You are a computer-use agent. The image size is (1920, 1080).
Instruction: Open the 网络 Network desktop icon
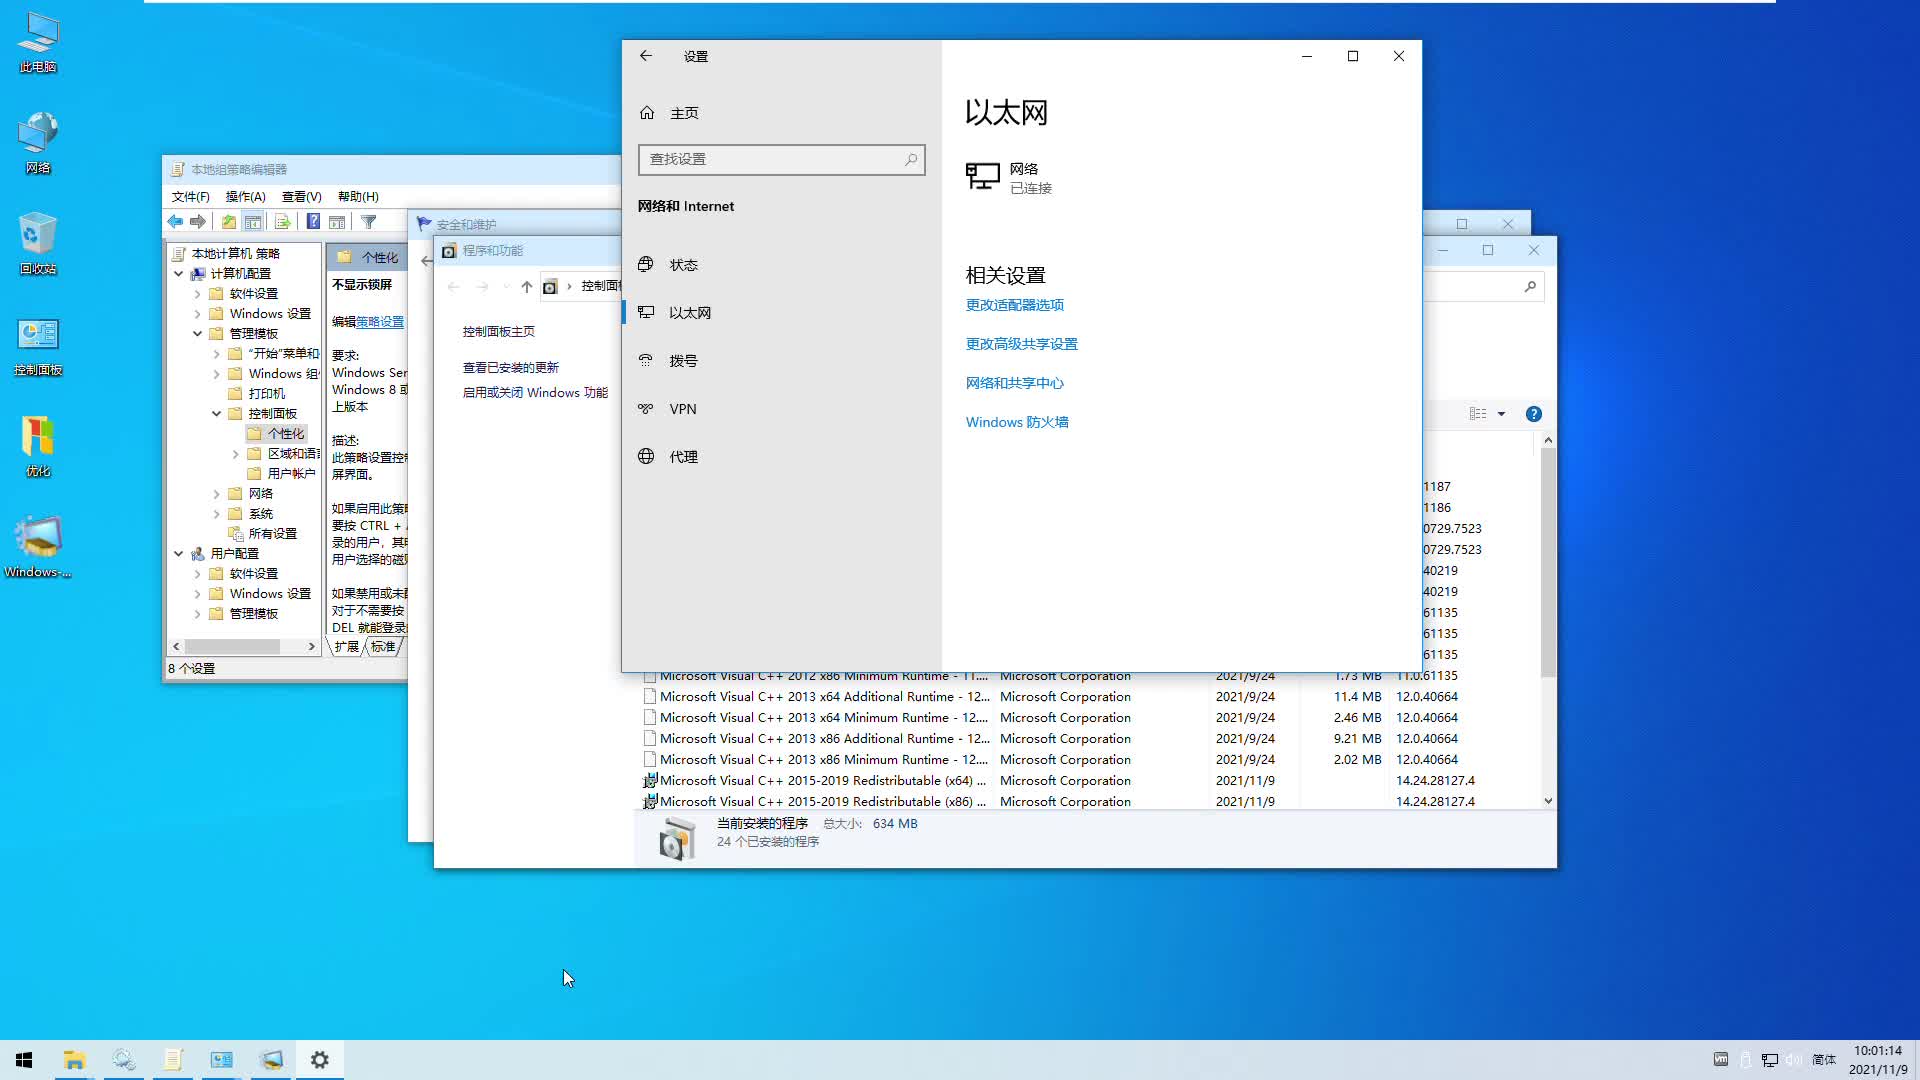coord(38,143)
